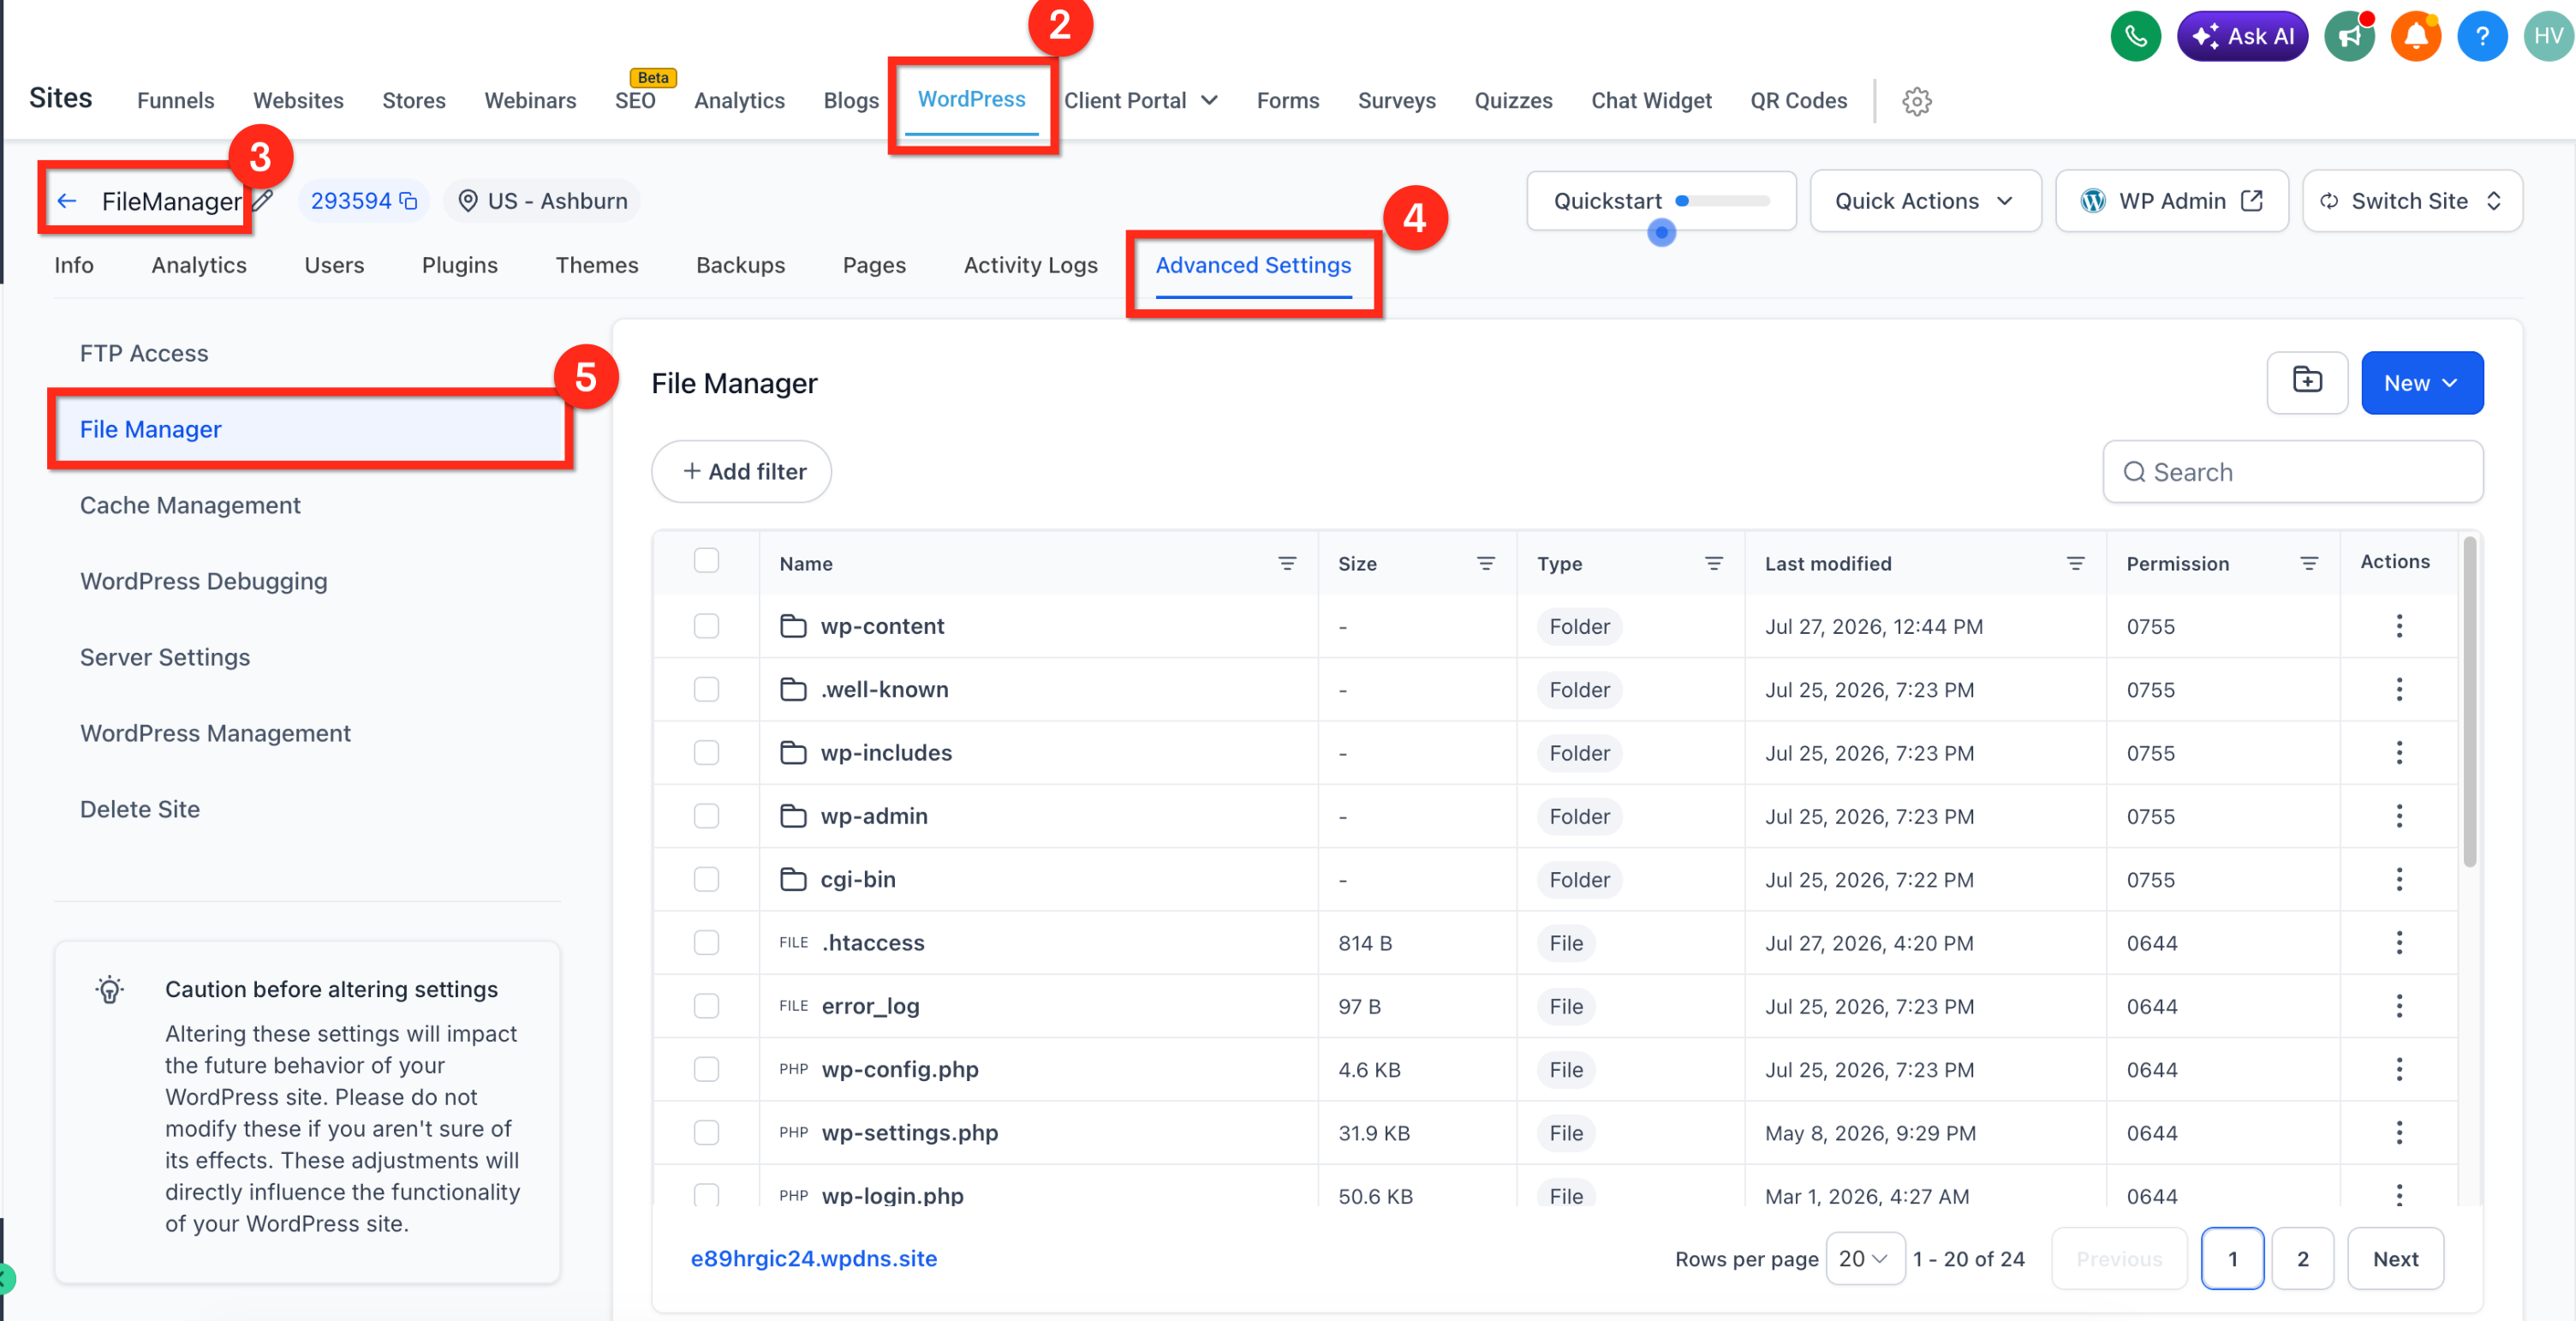Expand the blue New dropdown button
Image resolution: width=2576 pixels, height=1321 pixels.
point(2422,382)
